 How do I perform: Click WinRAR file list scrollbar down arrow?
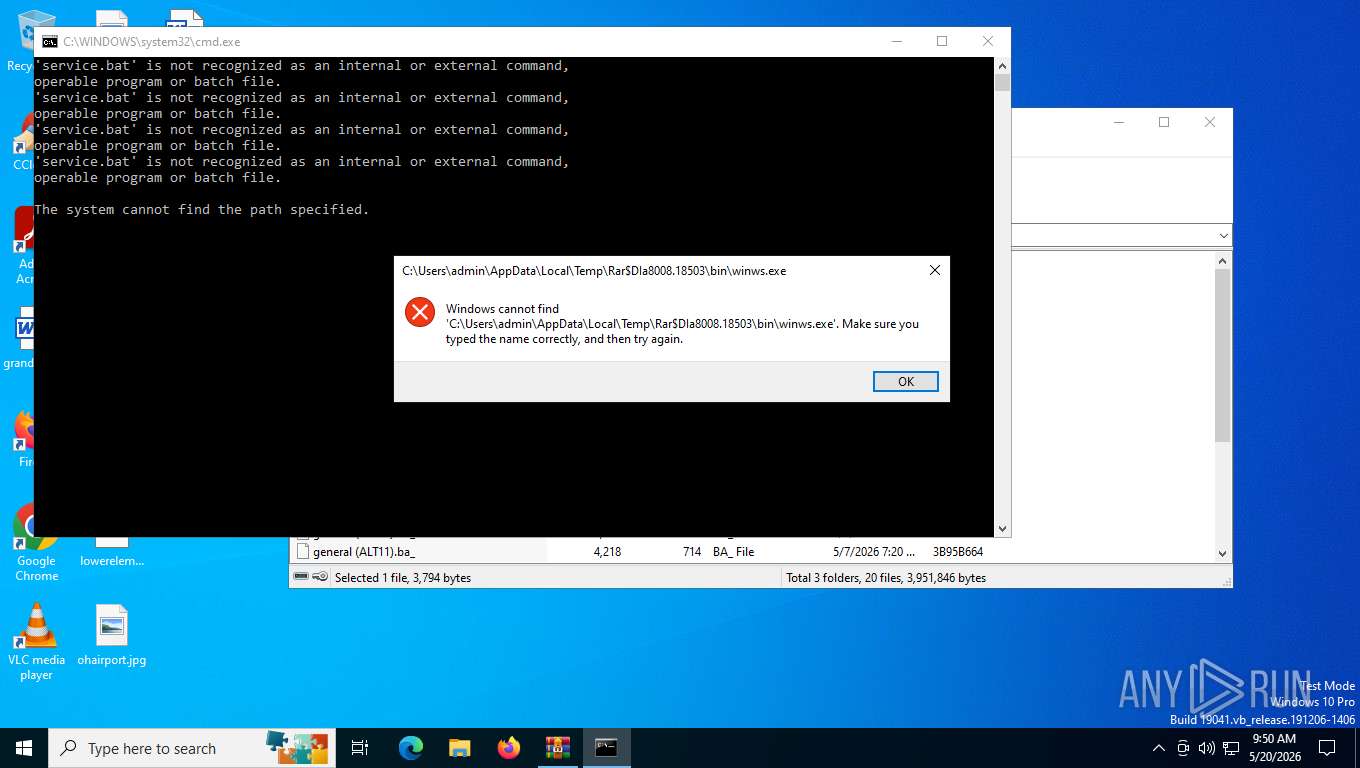1222,553
